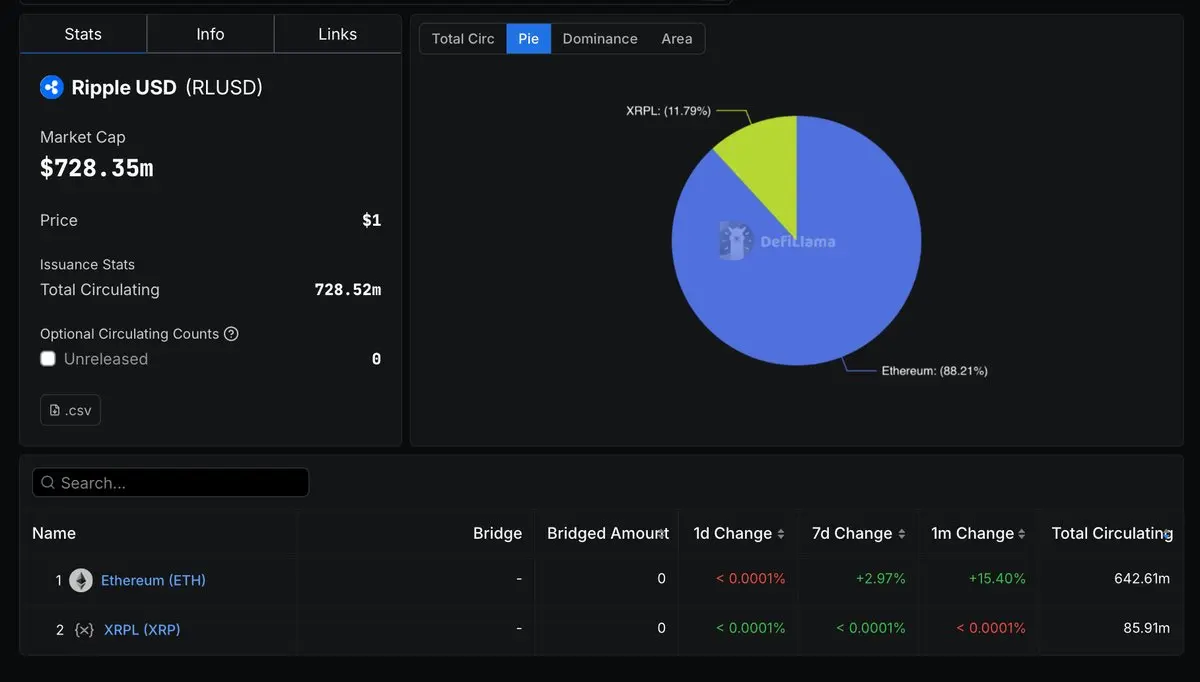
Task: Sort by Total Circulating column arrows
Action: tap(1167, 534)
